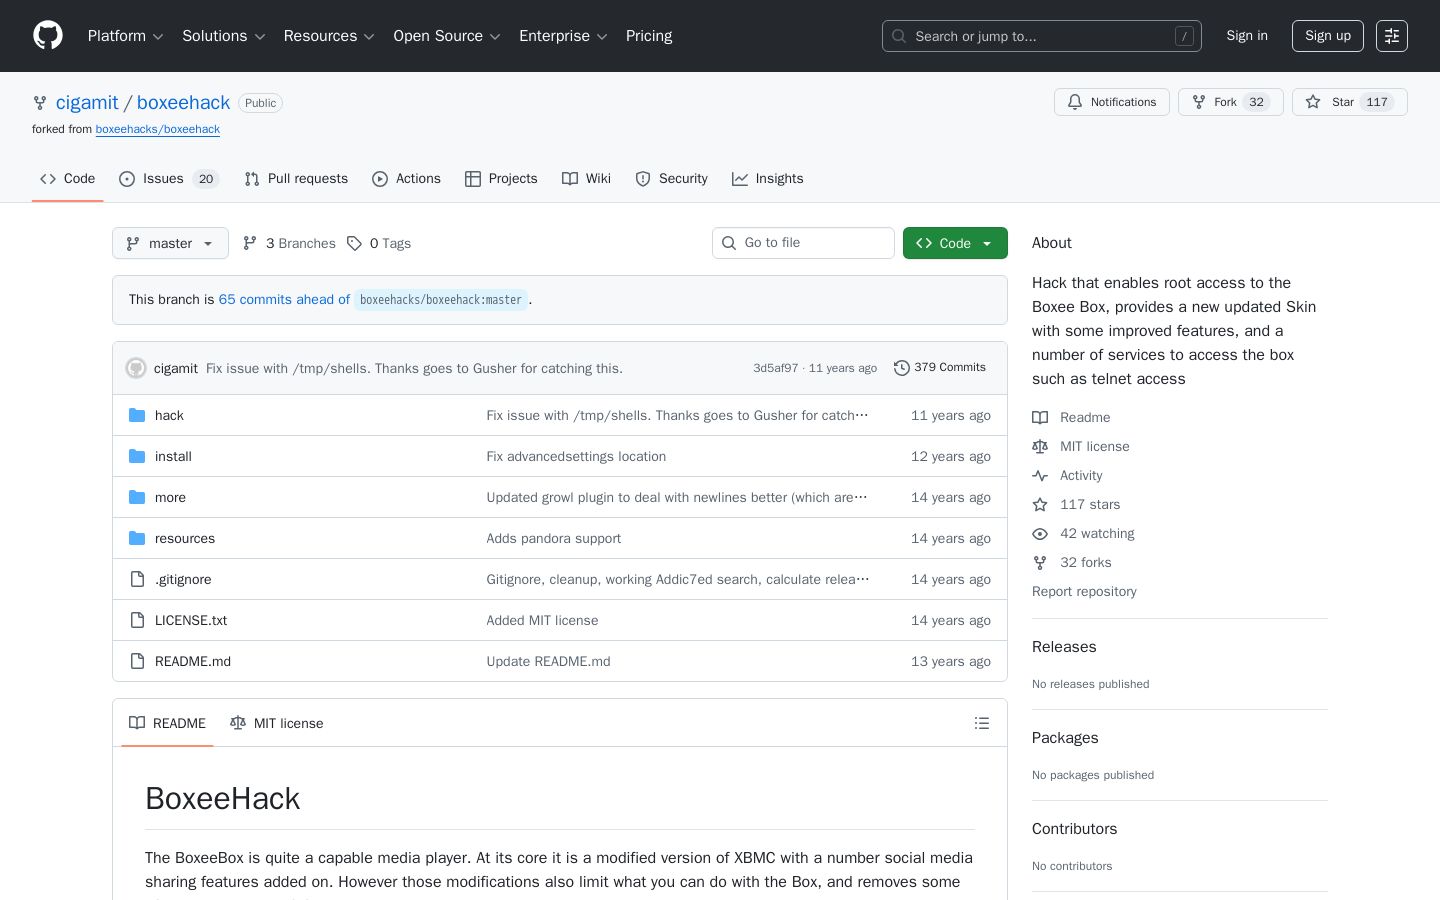Image resolution: width=1440 pixels, height=900 pixels.
Task: Switch to the Security tab
Action: click(x=672, y=179)
